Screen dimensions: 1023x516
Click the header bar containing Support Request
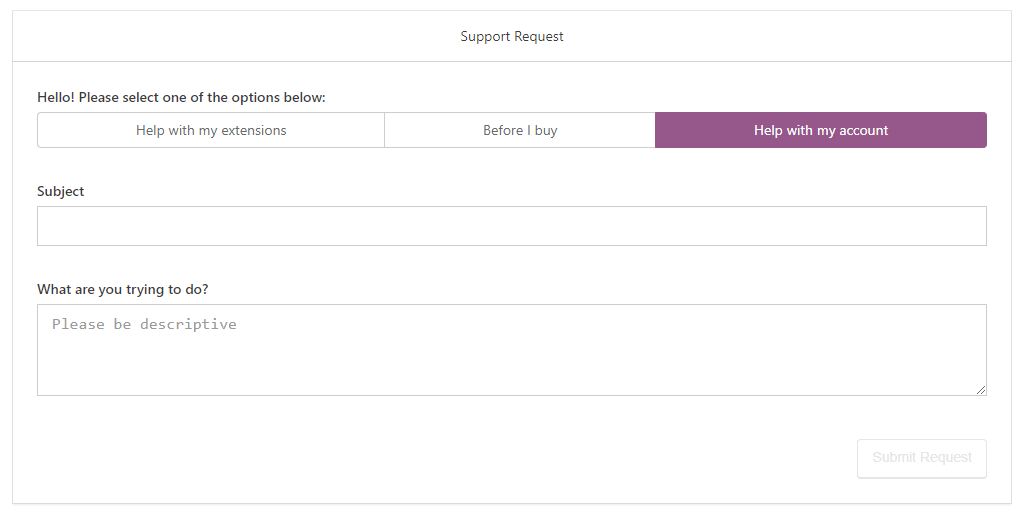pos(512,36)
